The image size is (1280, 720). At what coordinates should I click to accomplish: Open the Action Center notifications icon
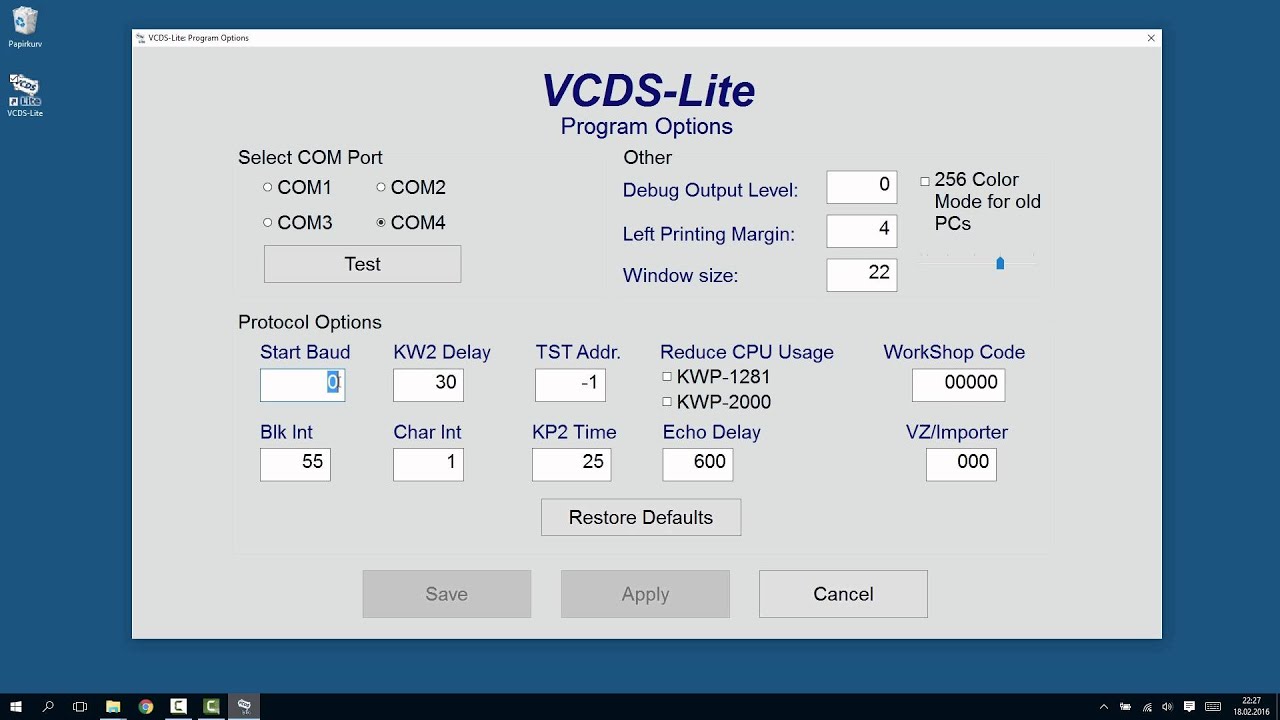(x=1188, y=707)
